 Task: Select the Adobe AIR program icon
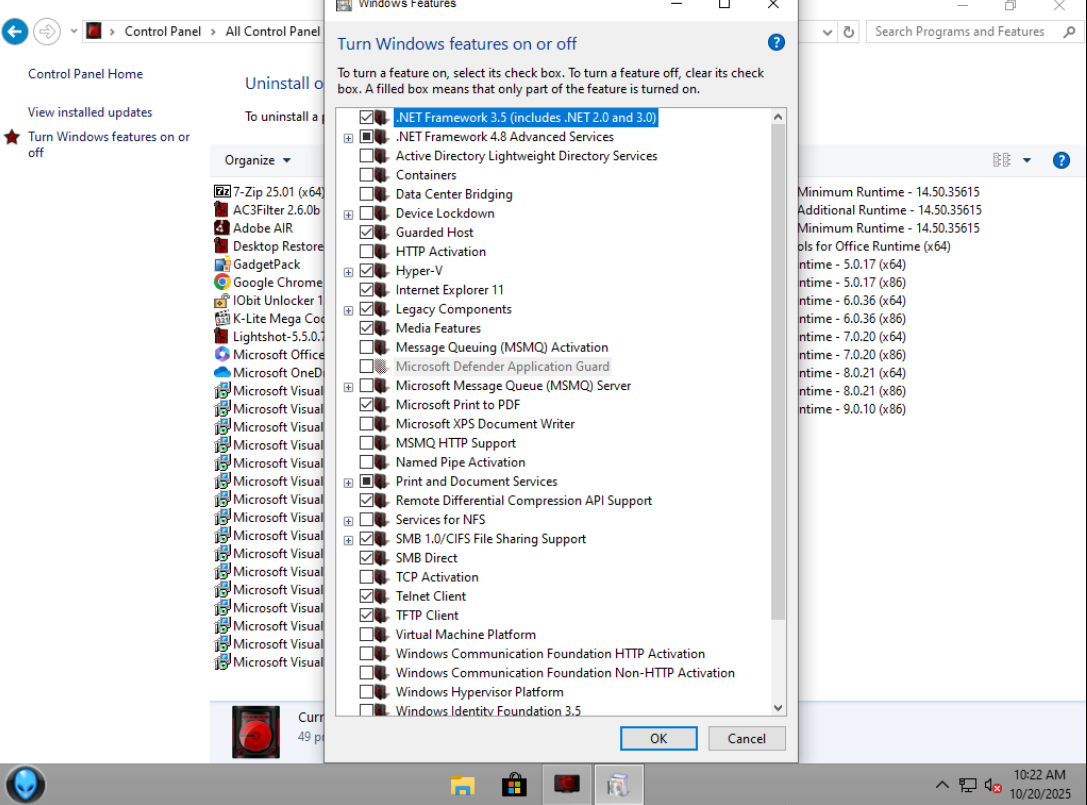222,227
